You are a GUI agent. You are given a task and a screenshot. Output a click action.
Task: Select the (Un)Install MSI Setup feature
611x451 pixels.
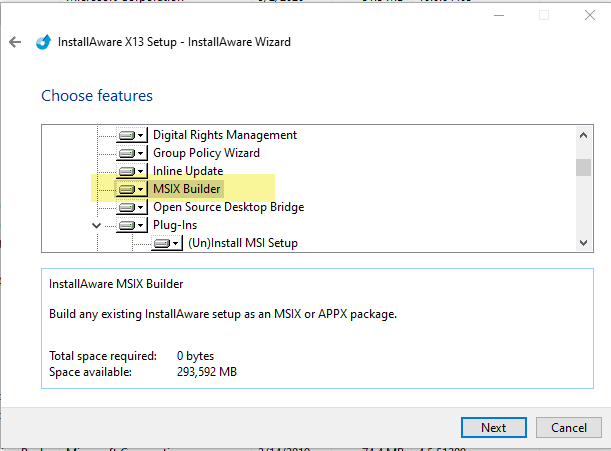pyautogui.click(x=243, y=243)
